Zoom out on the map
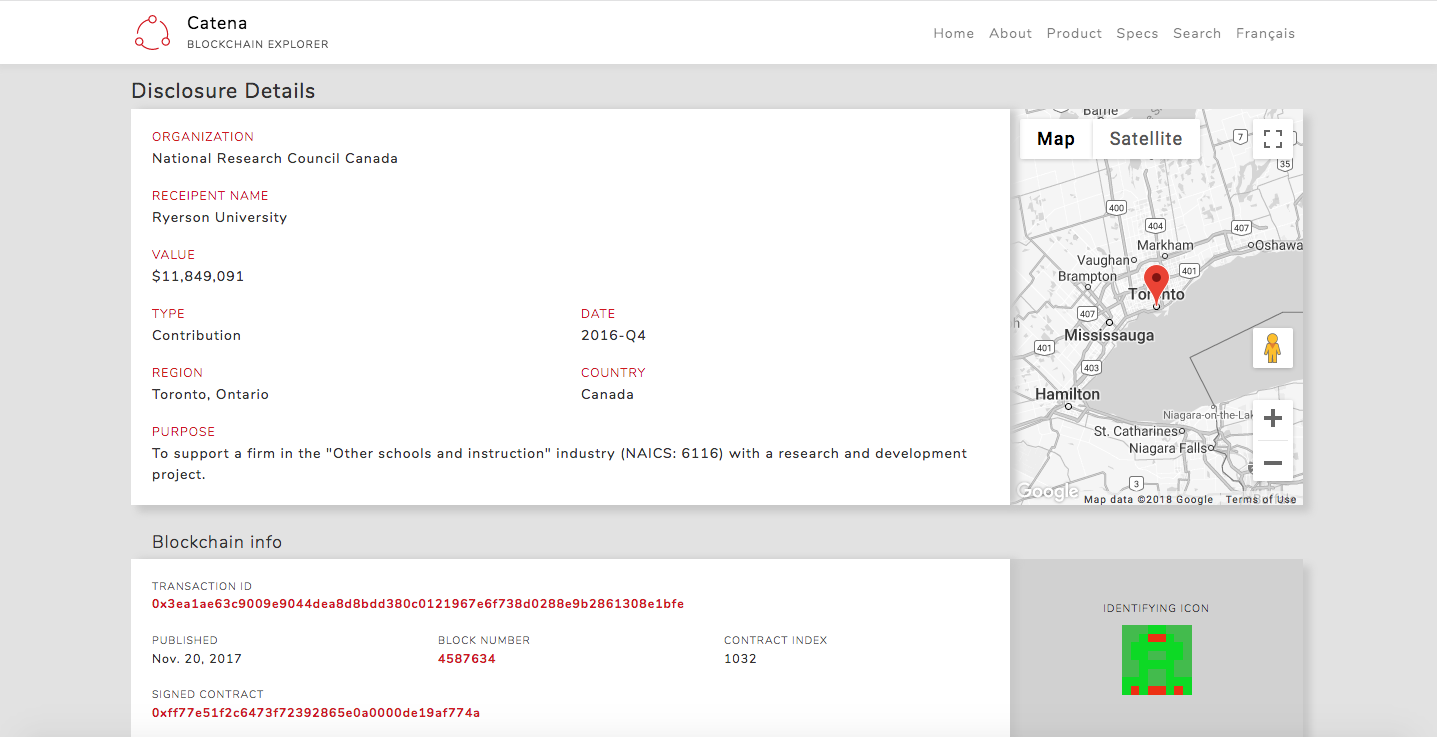Screen dimensions: 1437x737 click(x=1273, y=463)
